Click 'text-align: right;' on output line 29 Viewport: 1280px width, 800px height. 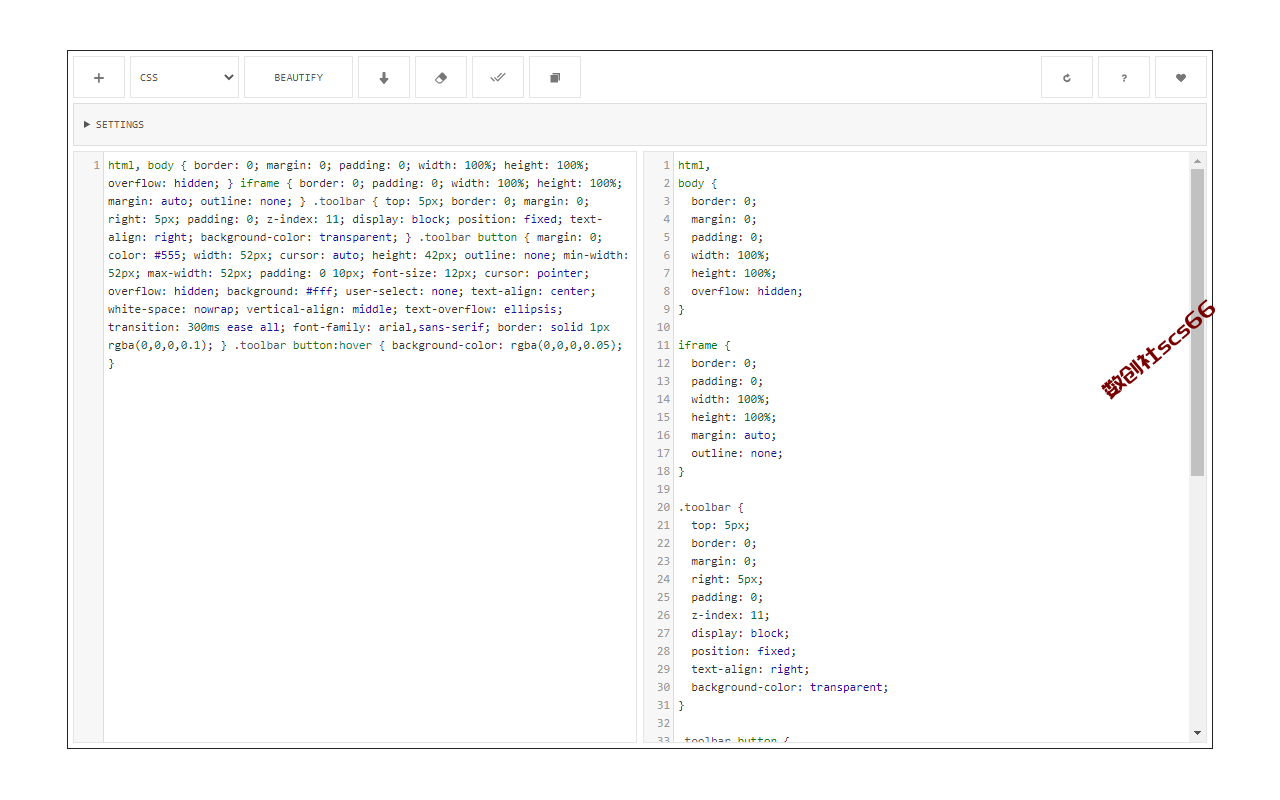pyautogui.click(x=750, y=669)
